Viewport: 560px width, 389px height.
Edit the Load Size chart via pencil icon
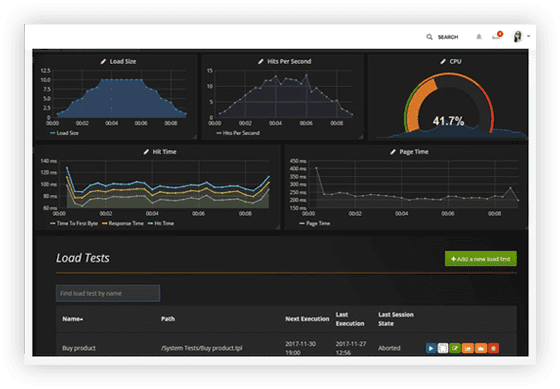tap(103, 61)
